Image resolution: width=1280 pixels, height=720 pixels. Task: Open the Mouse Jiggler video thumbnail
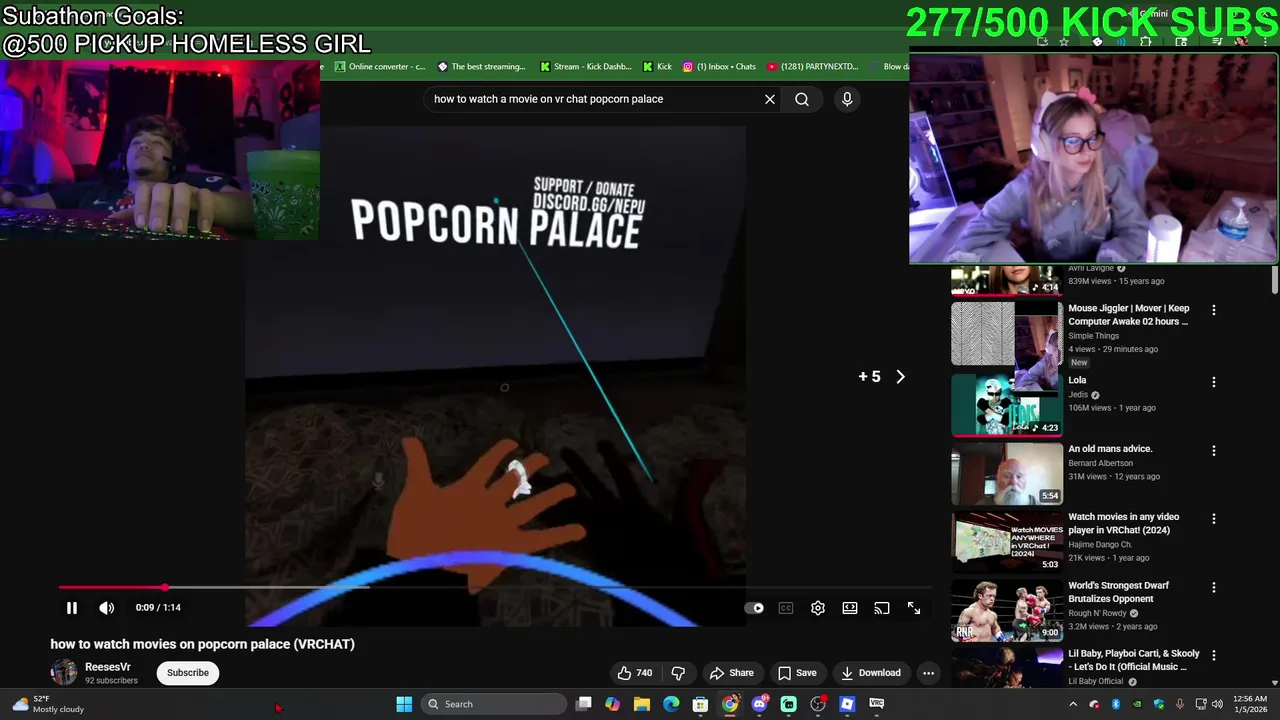(1006, 334)
